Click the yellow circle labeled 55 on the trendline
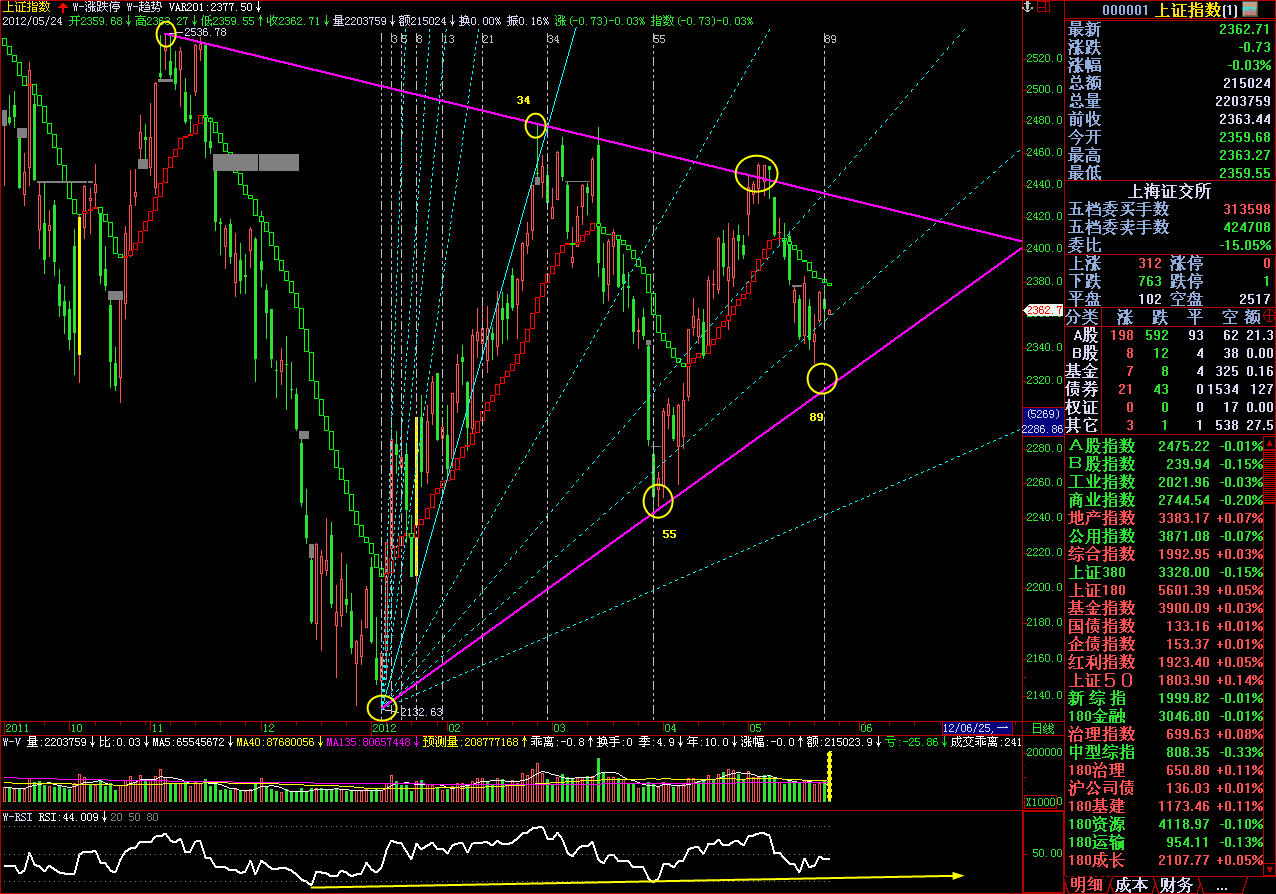1276x894 pixels. point(657,500)
